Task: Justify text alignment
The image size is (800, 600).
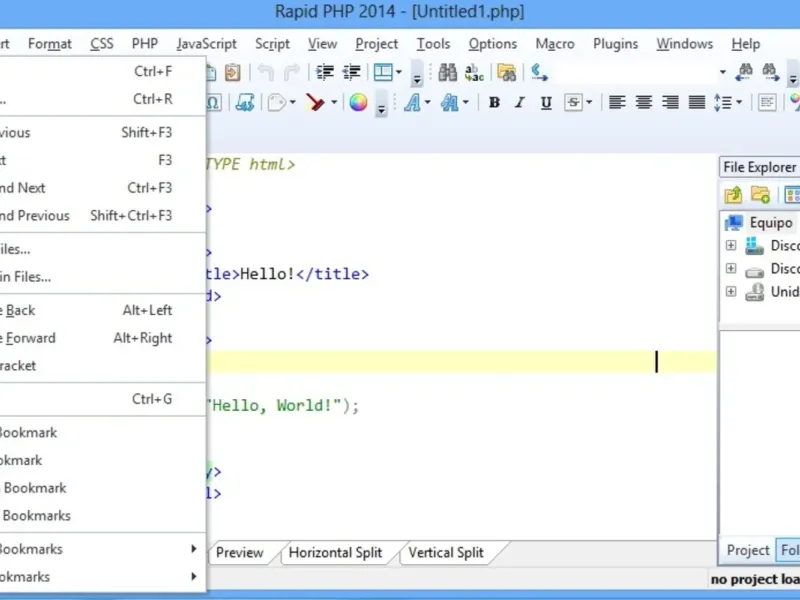Action: point(697,103)
